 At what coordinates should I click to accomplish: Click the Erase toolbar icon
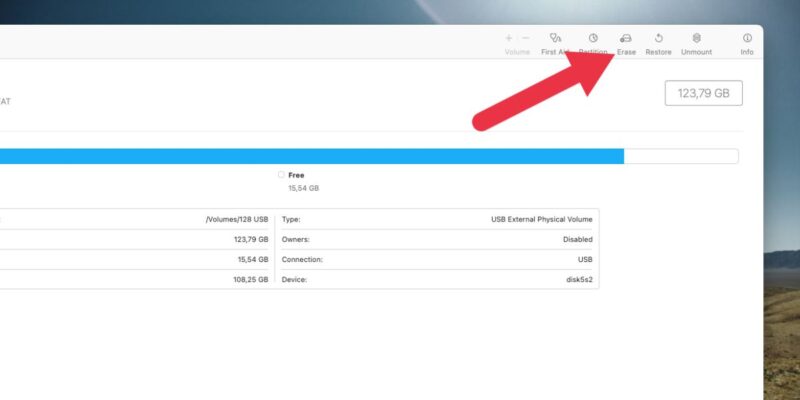click(x=626, y=38)
